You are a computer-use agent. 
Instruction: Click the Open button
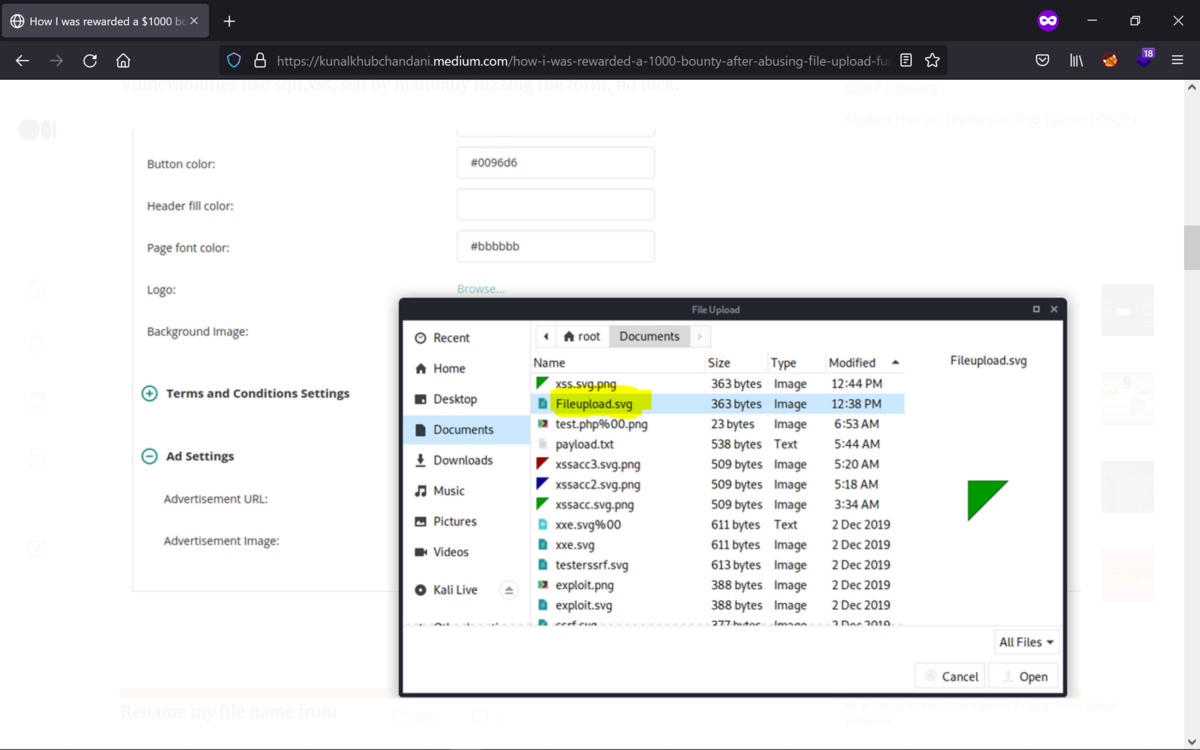[x=1024, y=676]
